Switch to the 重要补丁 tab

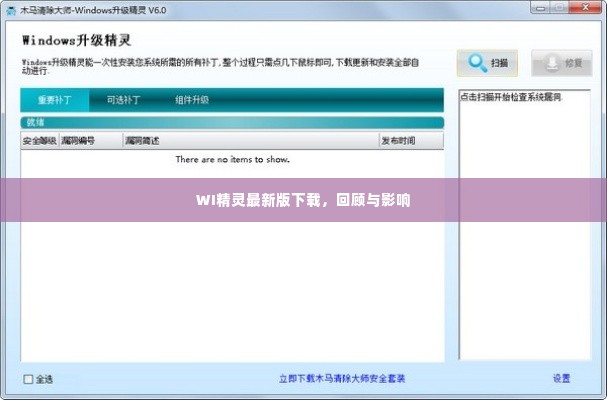55,100
